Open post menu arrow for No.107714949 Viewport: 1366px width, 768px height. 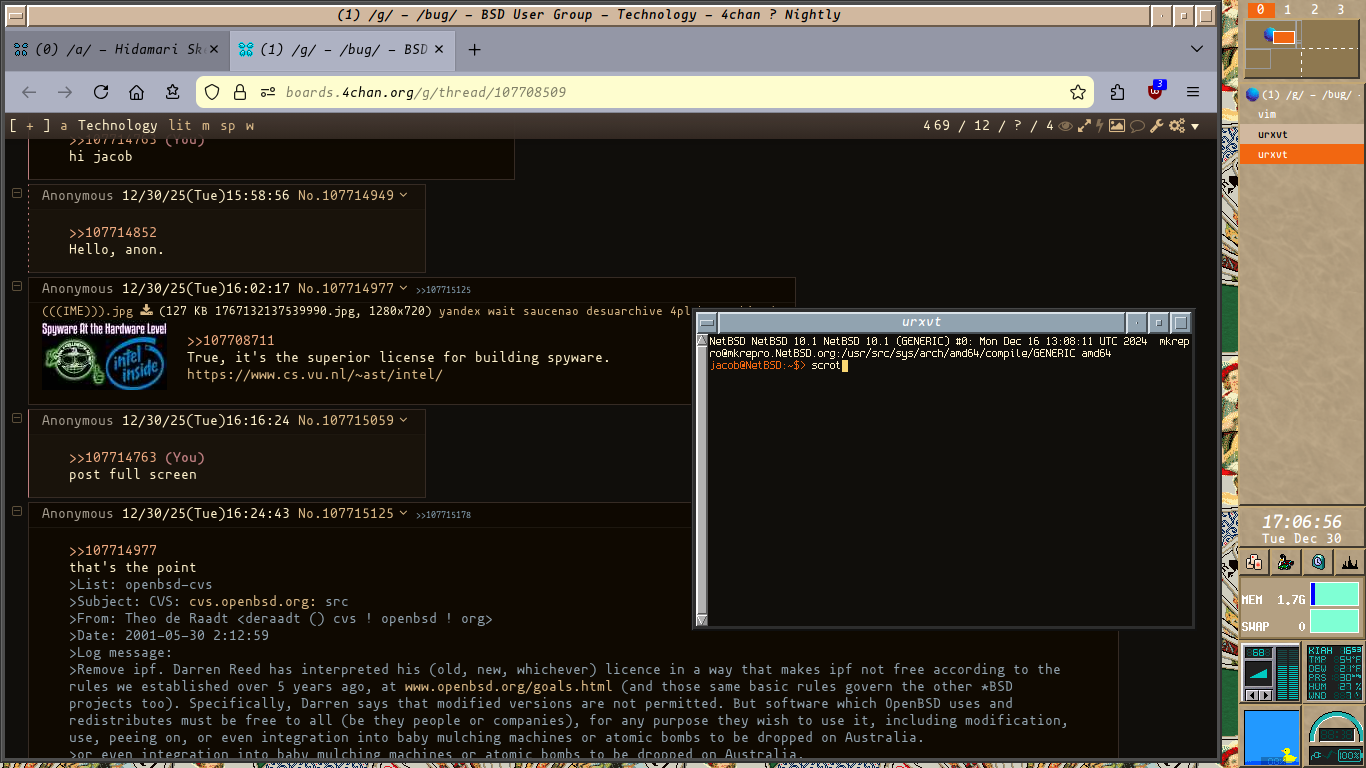tap(404, 196)
